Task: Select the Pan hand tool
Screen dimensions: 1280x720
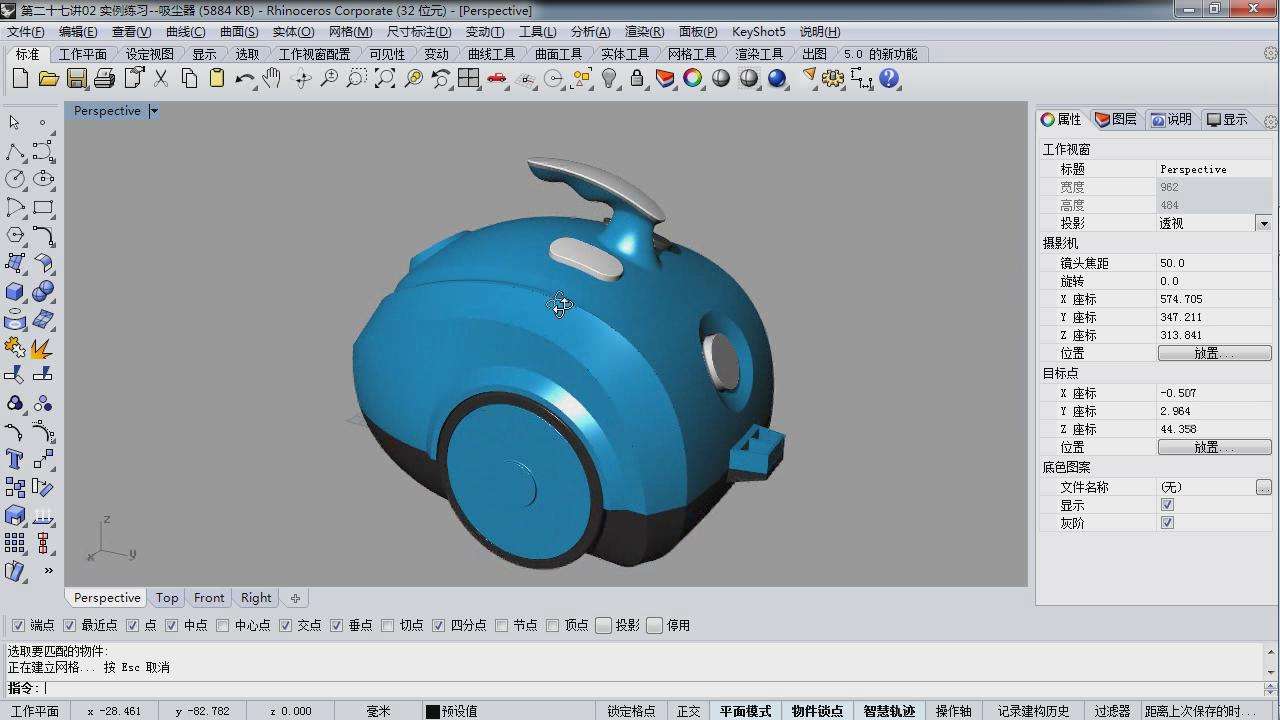Action: 272,78
